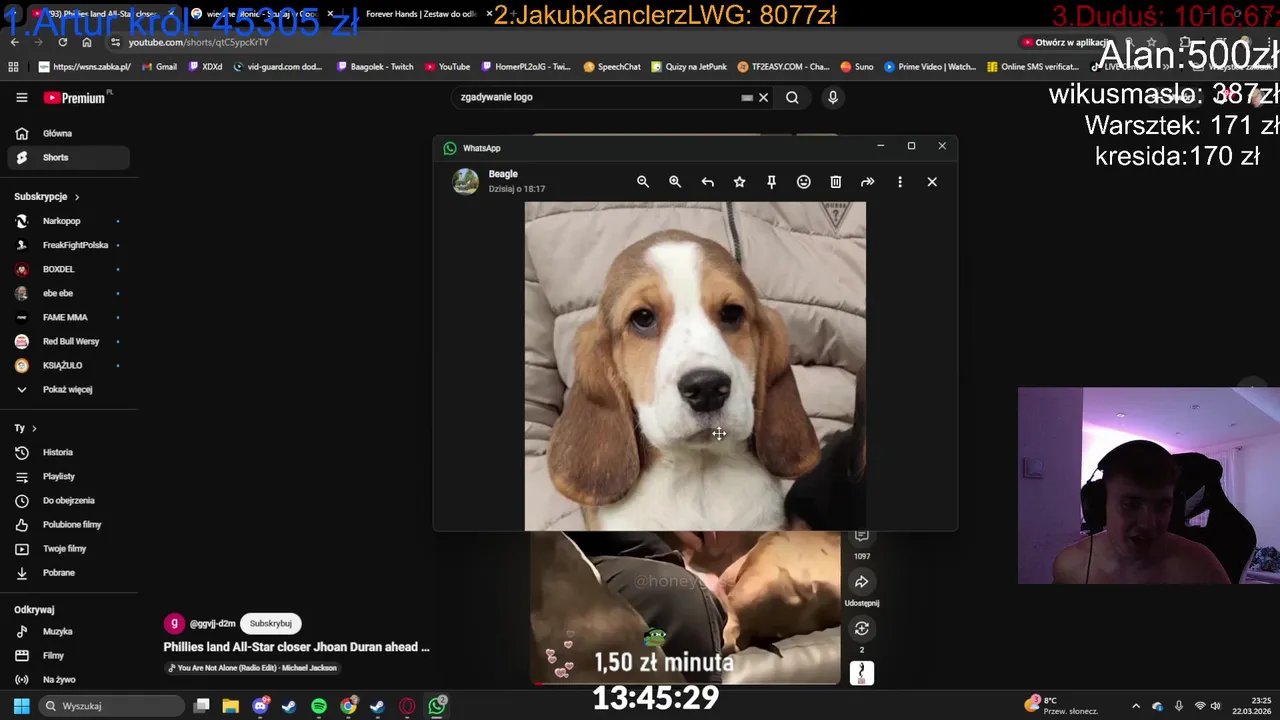Open Filmy under Odkrywaj

(x=68, y=655)
